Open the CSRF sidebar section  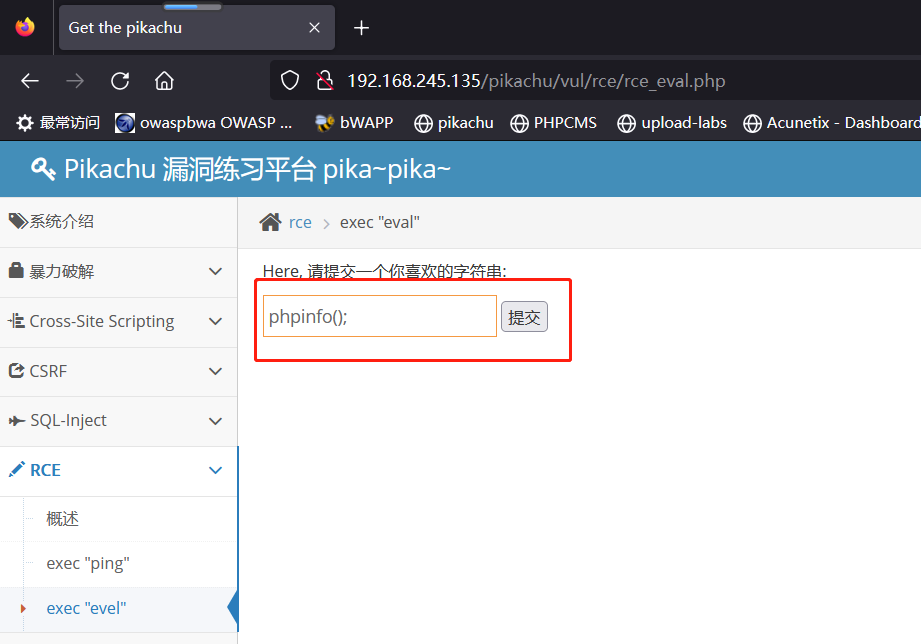pos(118,371)
